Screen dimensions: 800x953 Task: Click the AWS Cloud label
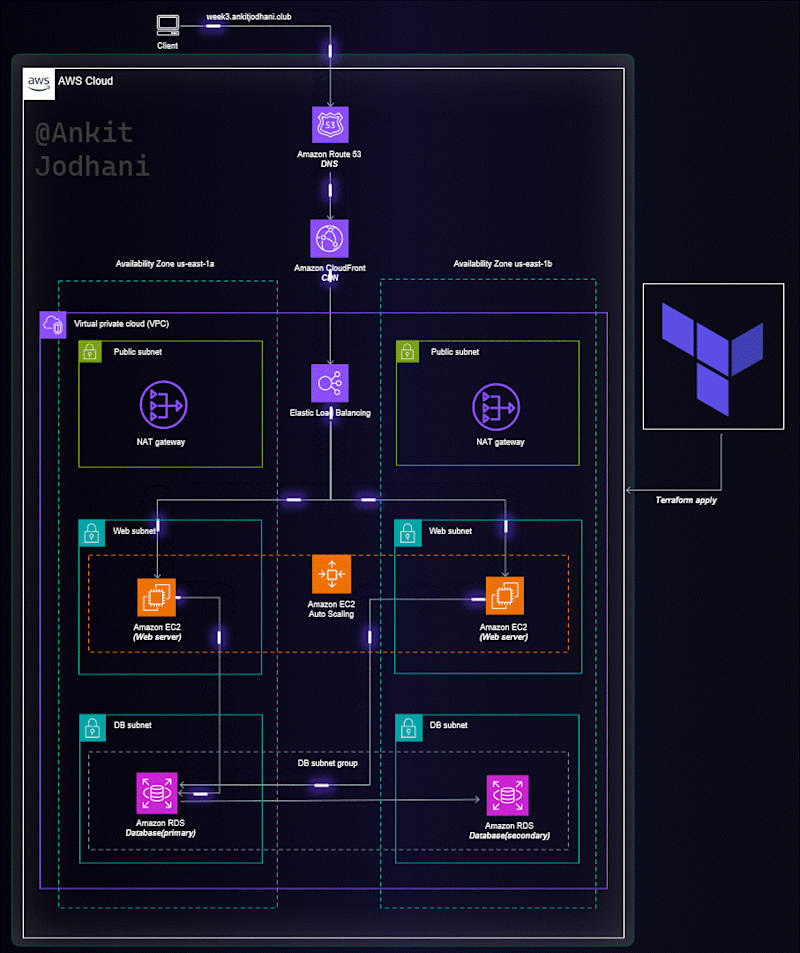[x=86, y=81]
